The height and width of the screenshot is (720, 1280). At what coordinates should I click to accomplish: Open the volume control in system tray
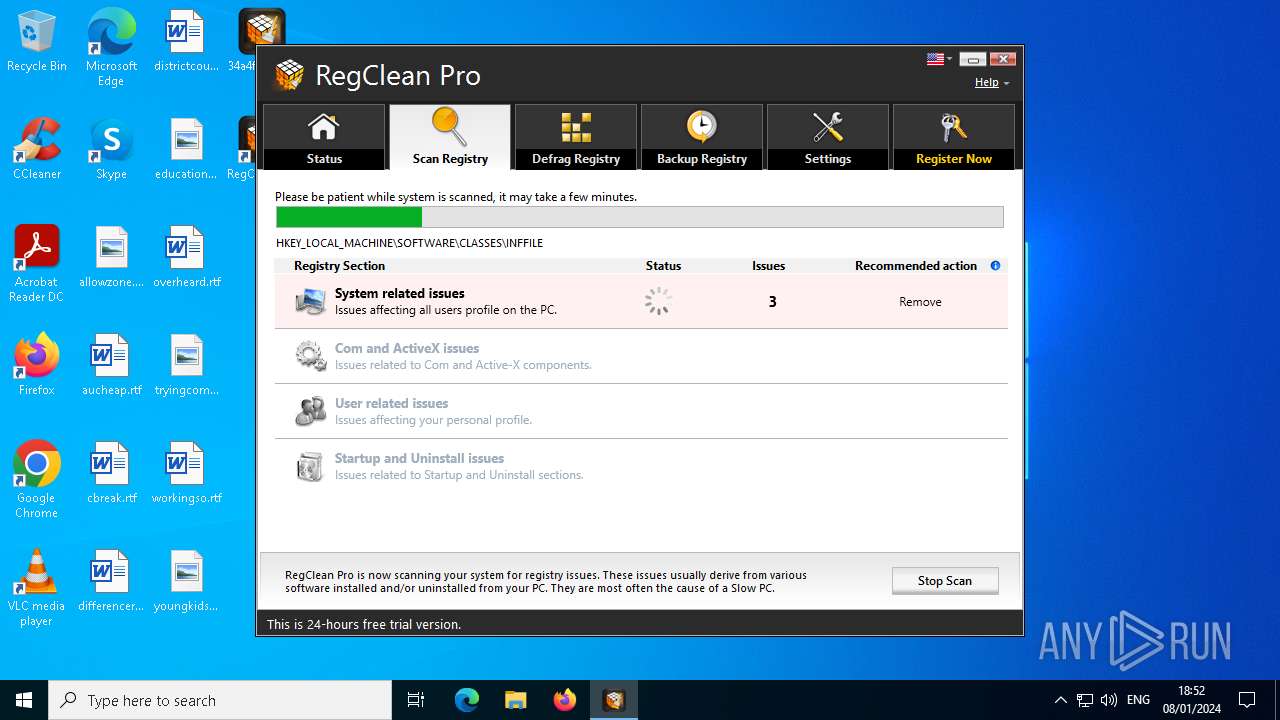(1109, 700)
